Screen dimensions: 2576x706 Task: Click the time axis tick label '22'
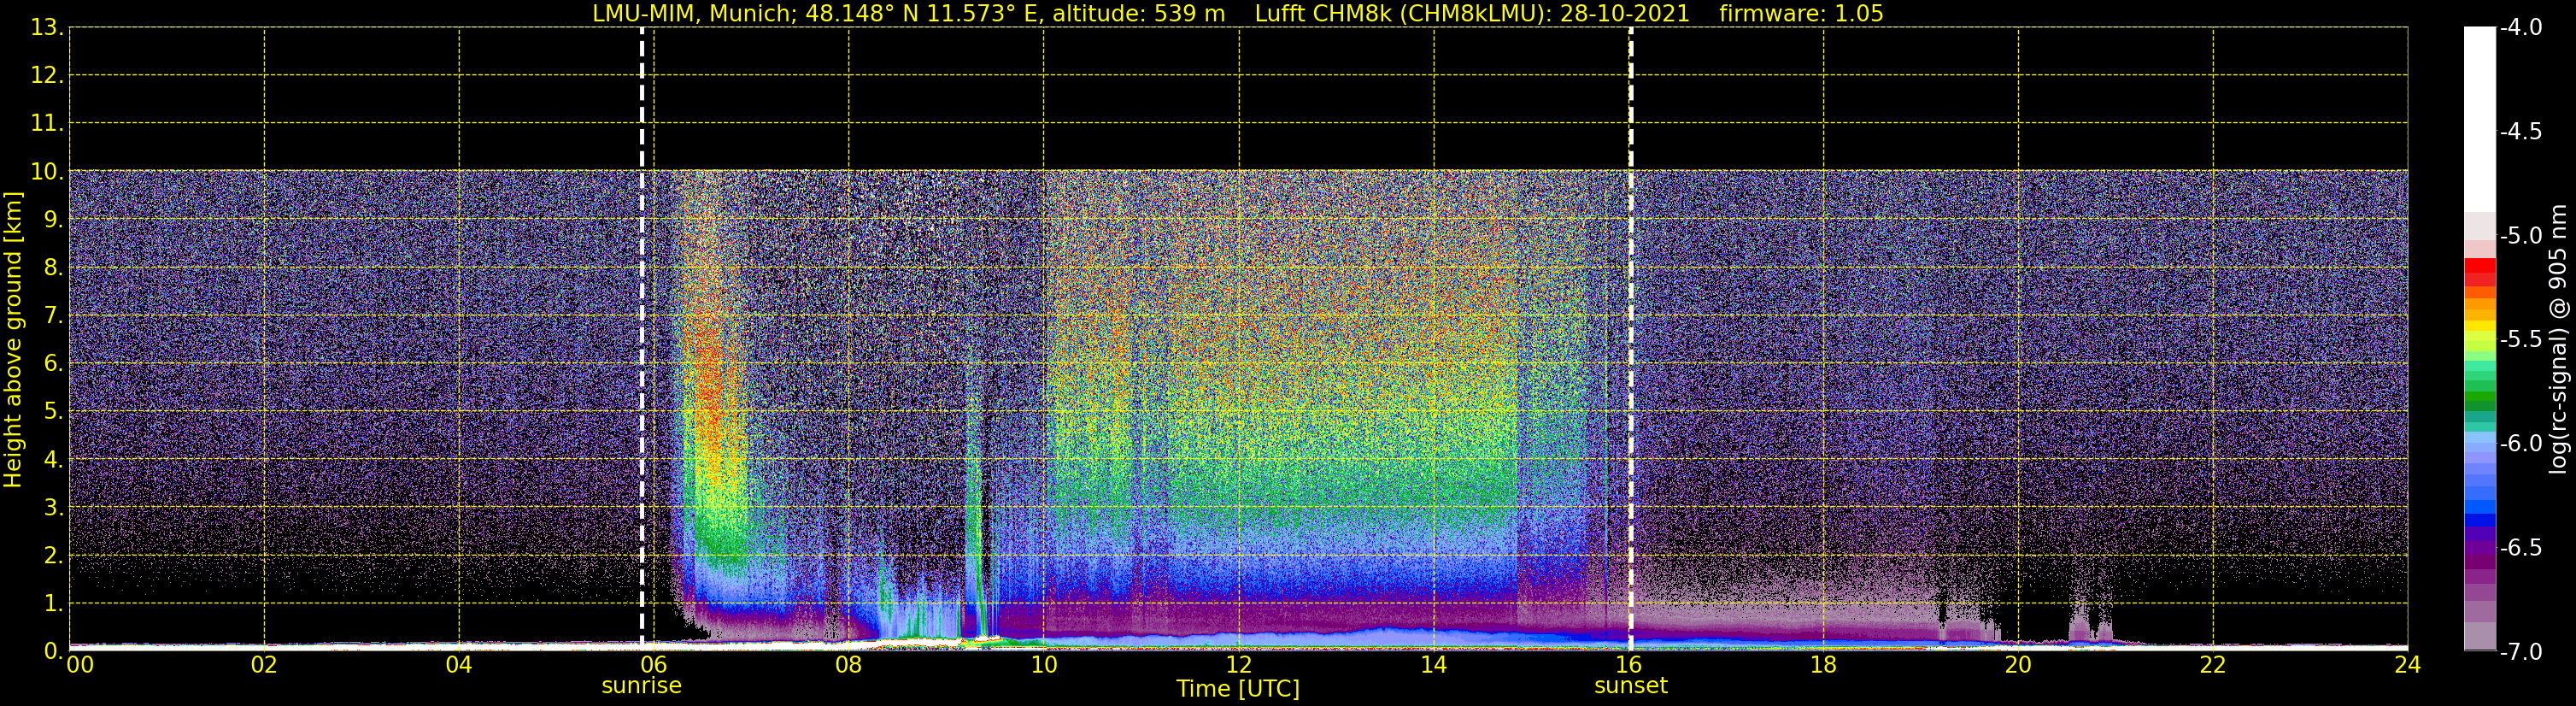pyautogui.click(x=2213, y=665)
